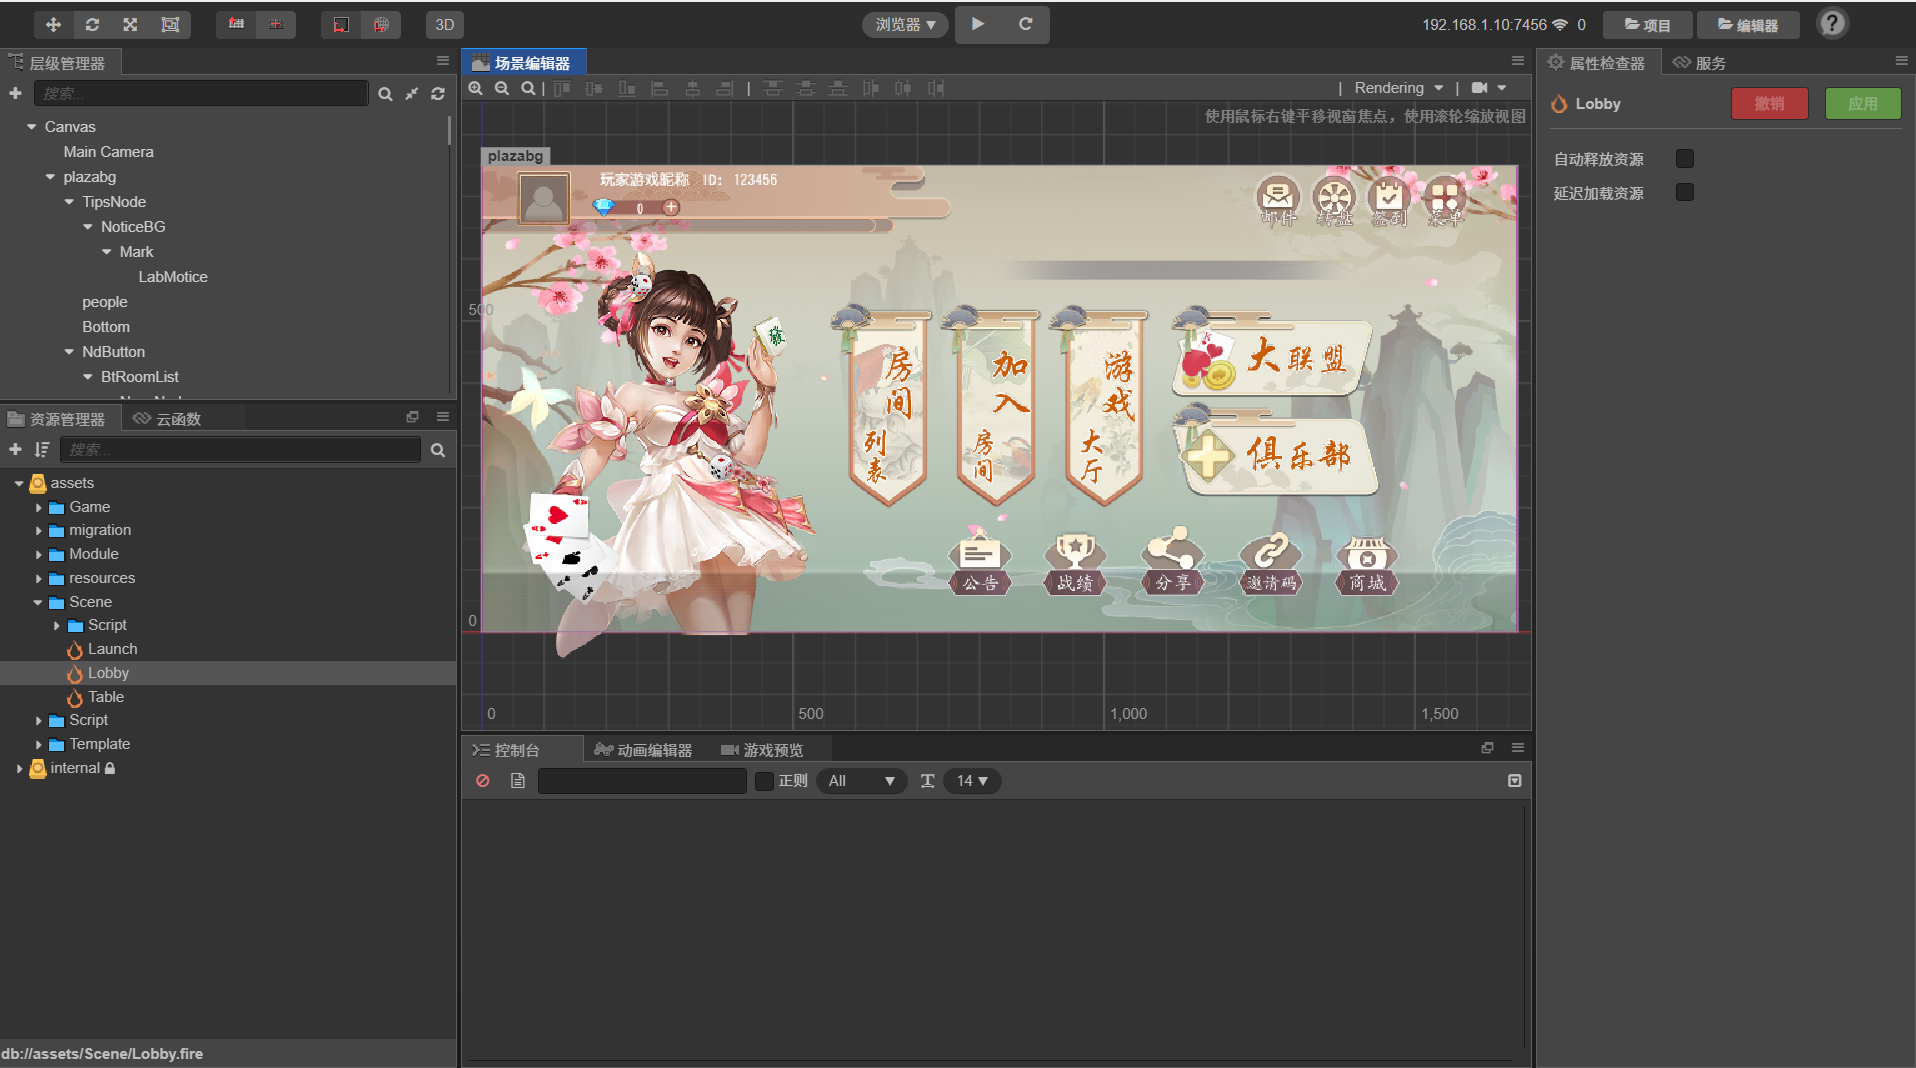
Task: Open the 浏览器 preview platform dropdown
Action: (905, 24)
